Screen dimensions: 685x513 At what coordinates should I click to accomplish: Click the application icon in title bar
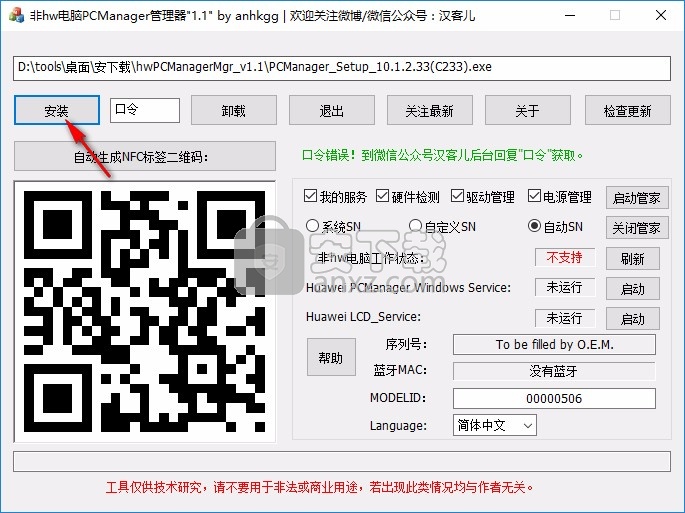[17, 15]
